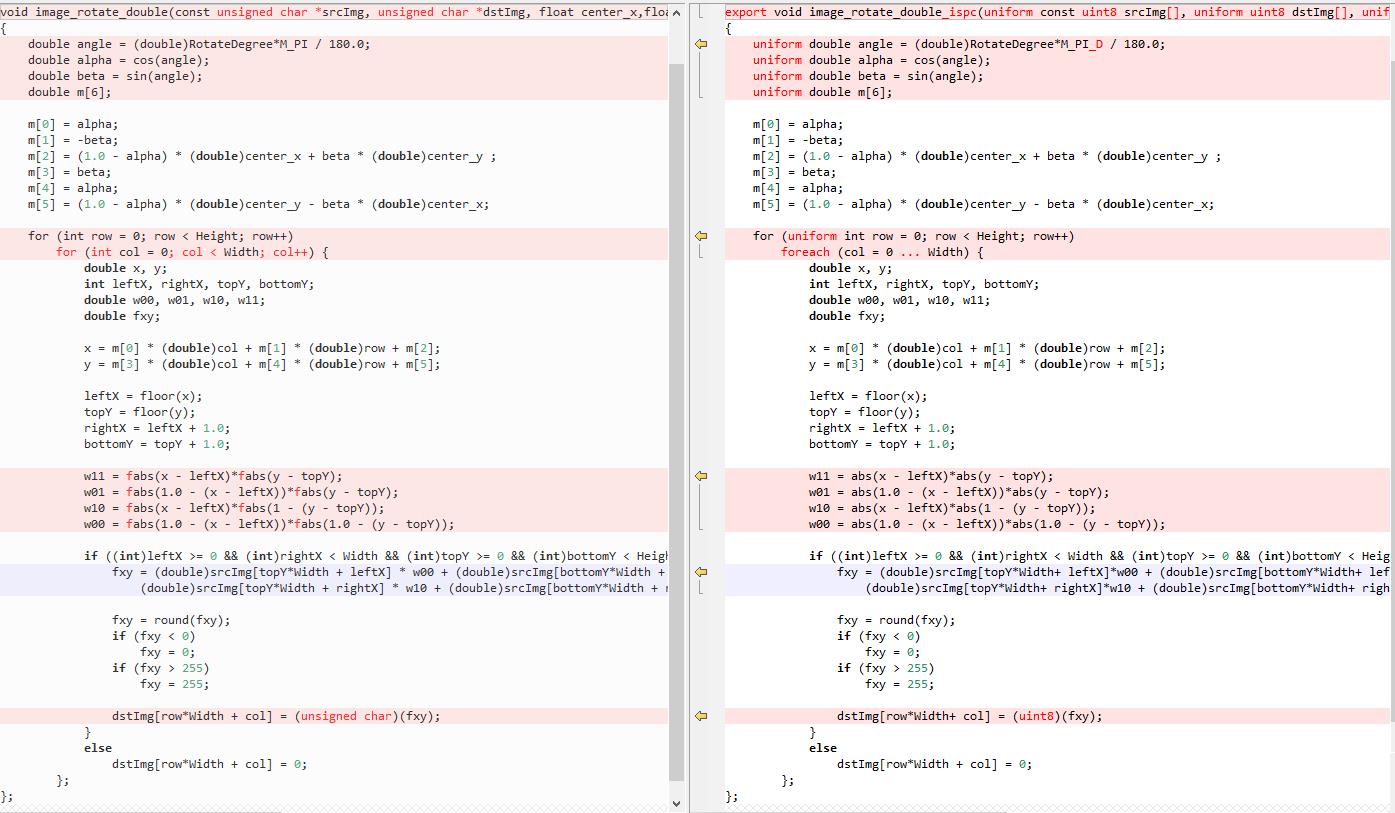Click the merge arrow beside 'uniform double angle' line
The width and height of the screenshot is (1395, 813).
coord(701,44)
